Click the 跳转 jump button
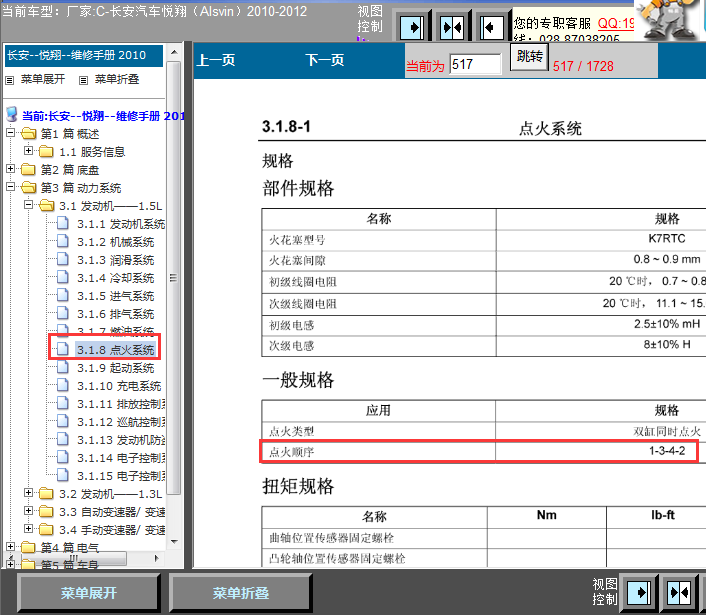The height and width of the screenshot is (615, 706). coord(529,56)
